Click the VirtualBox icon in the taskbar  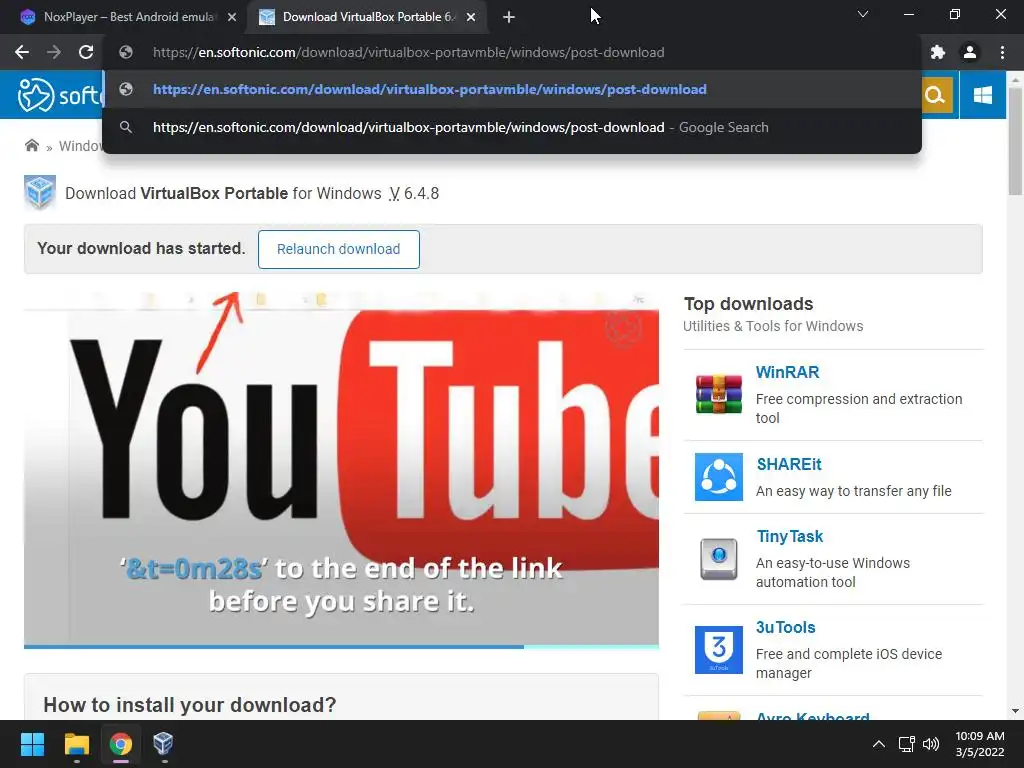click(163, 744)
